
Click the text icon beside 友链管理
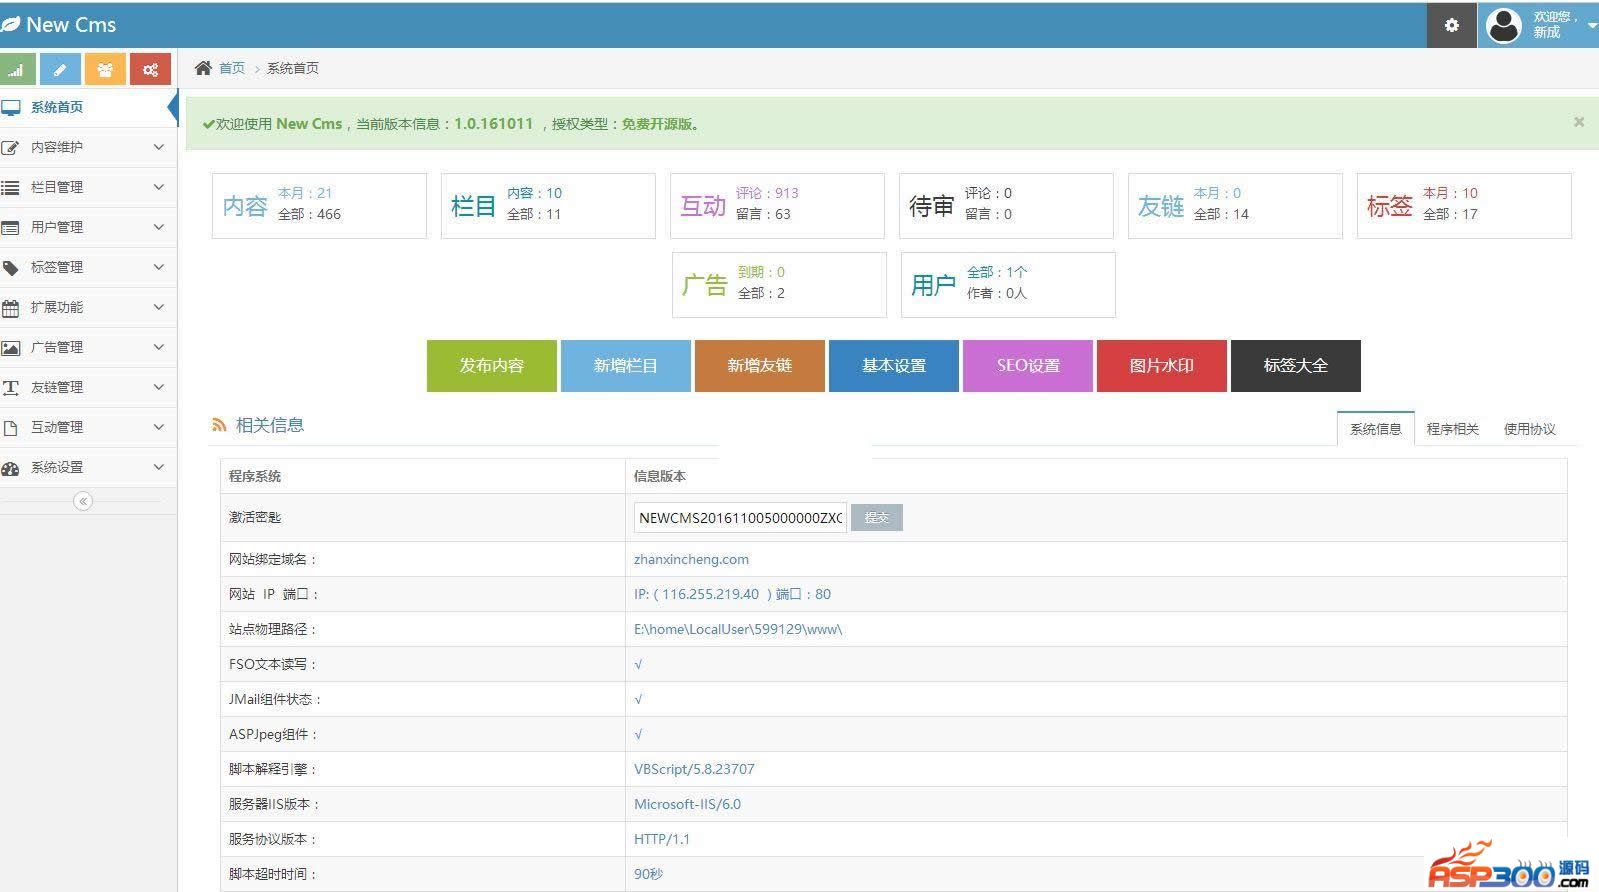(x=10, y=387)
